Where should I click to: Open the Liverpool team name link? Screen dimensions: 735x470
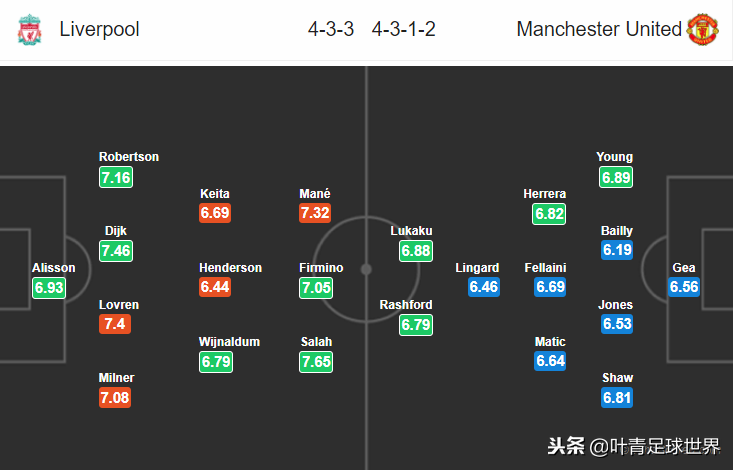(x=99, y=30)
